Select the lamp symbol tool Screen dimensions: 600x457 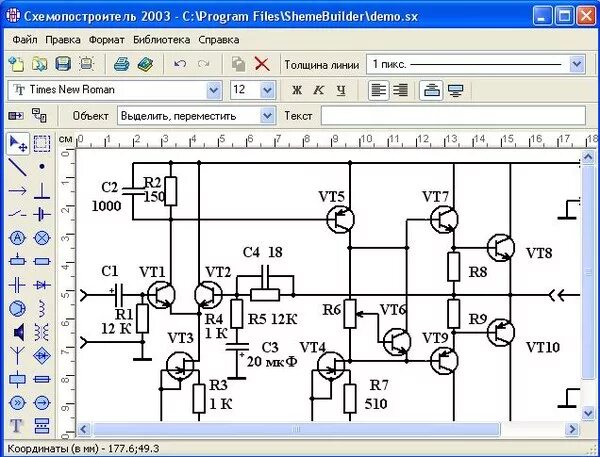(42, 238)
